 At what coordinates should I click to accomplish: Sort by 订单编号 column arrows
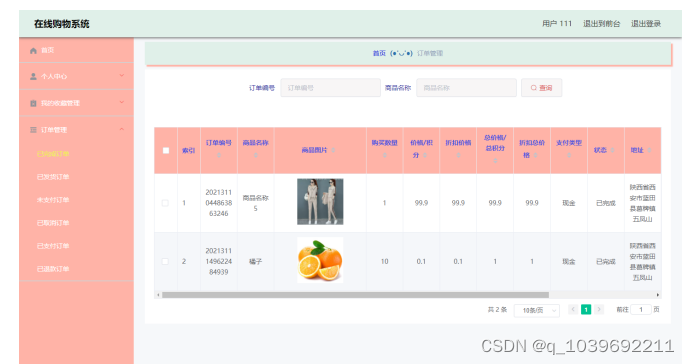pos(219,155)
